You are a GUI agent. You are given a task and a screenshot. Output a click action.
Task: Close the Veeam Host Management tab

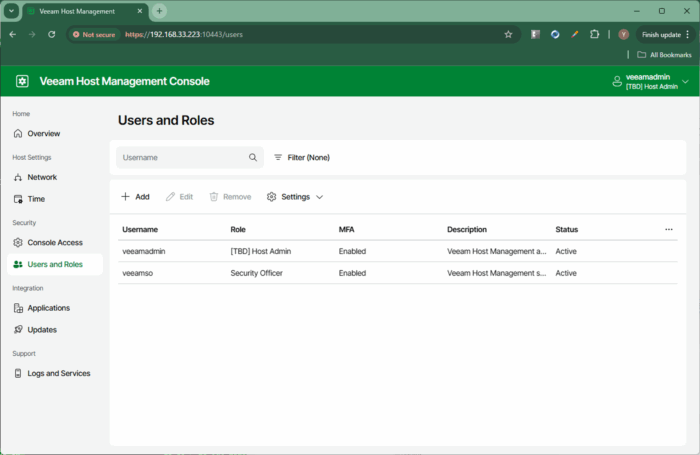coord(140,11)
